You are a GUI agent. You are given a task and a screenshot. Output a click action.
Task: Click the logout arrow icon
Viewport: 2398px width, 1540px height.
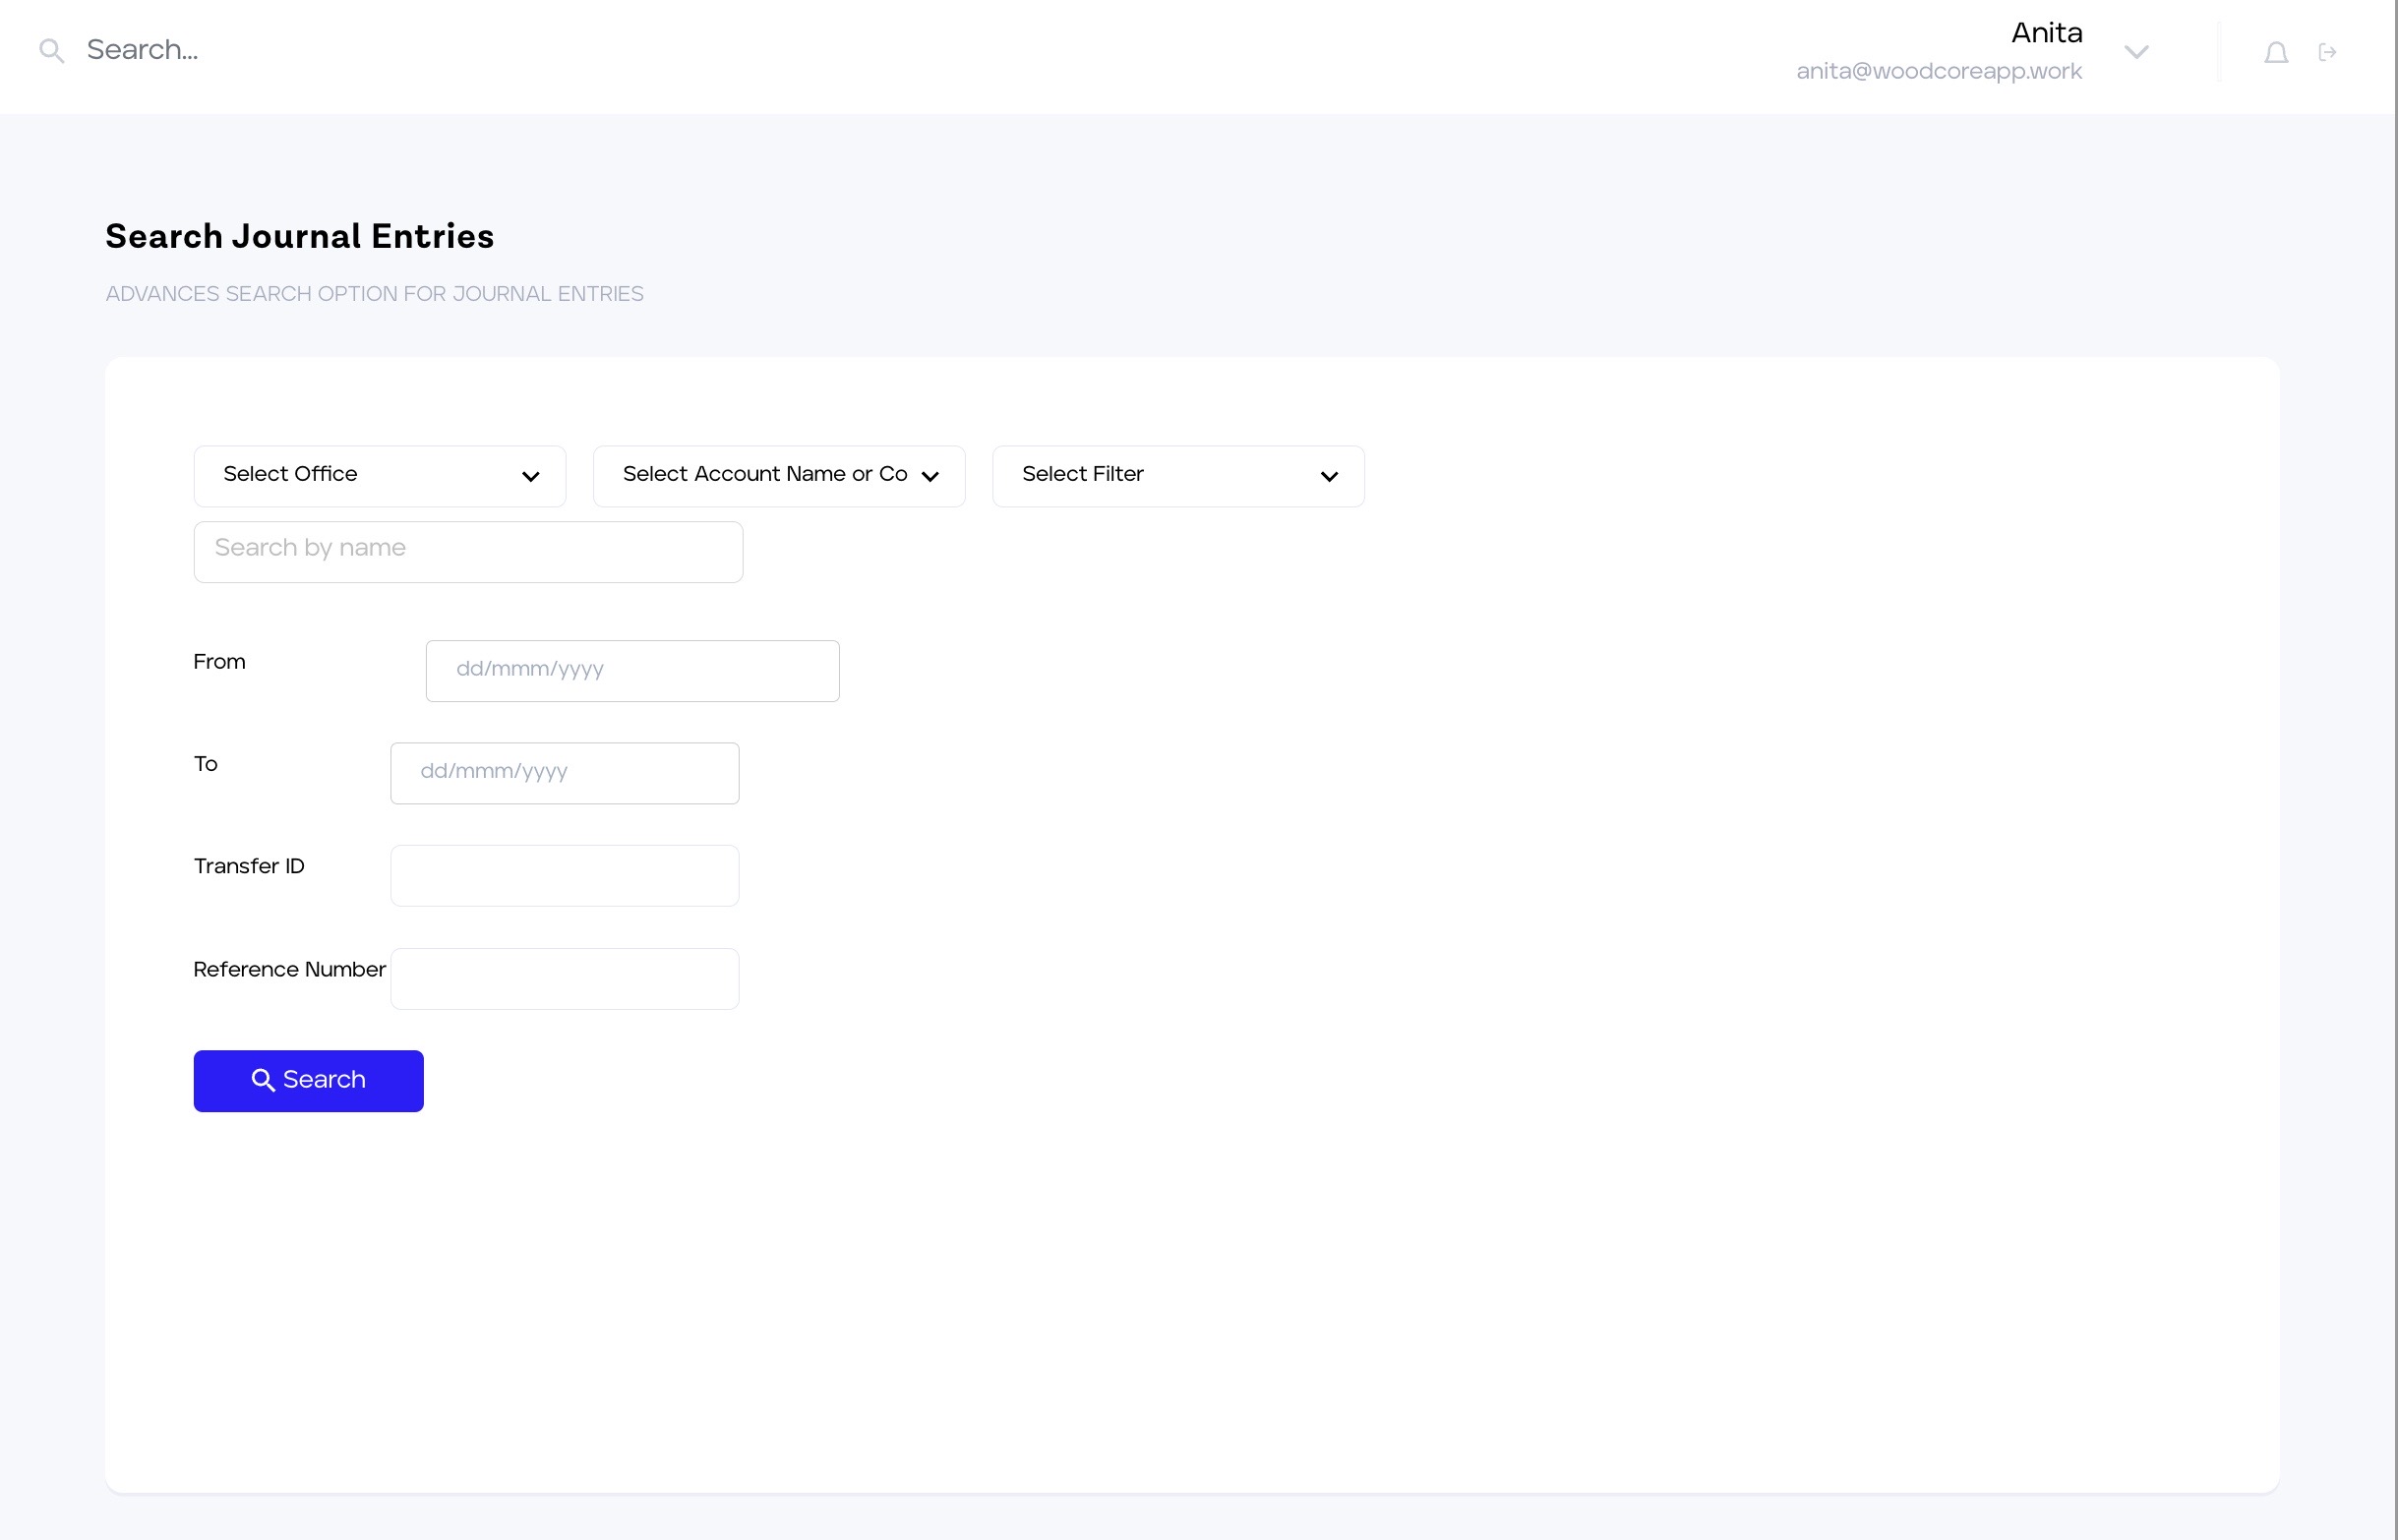click(2327, 52)
